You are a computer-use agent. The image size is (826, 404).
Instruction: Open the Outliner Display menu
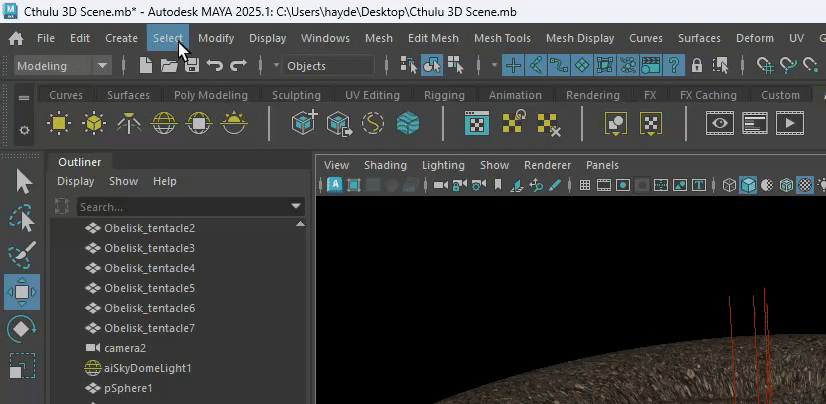(75, 181)
